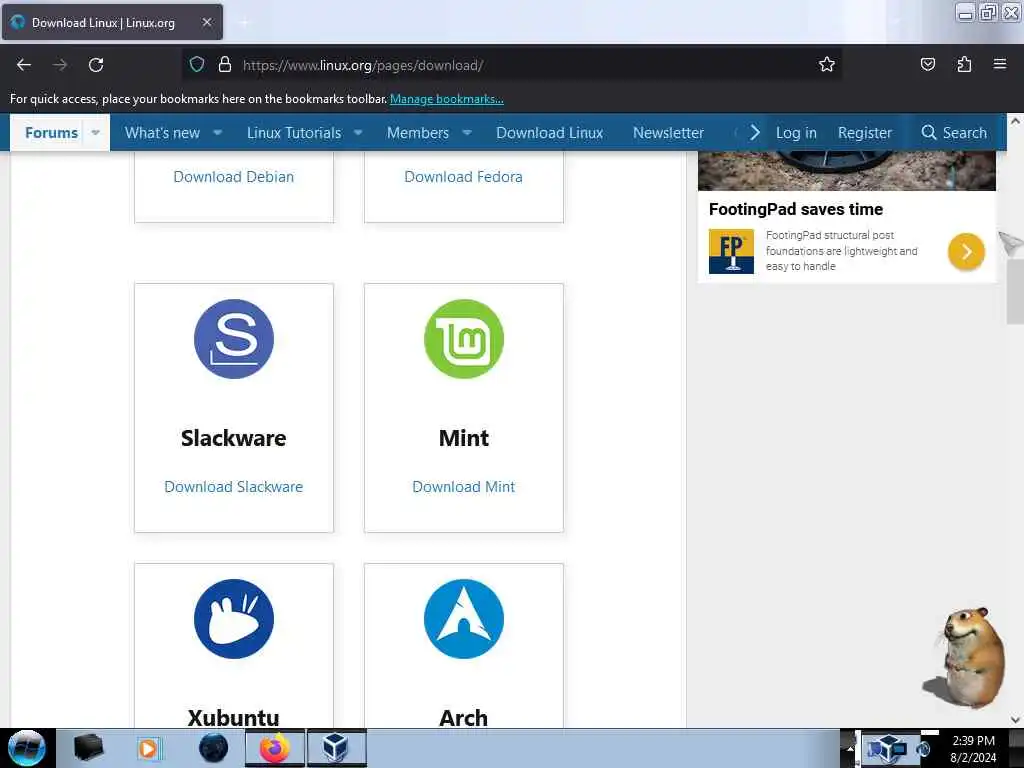Open the media player taskbar icon
Viewport: 1024px width, 768px height.
[x=149, y=748]
